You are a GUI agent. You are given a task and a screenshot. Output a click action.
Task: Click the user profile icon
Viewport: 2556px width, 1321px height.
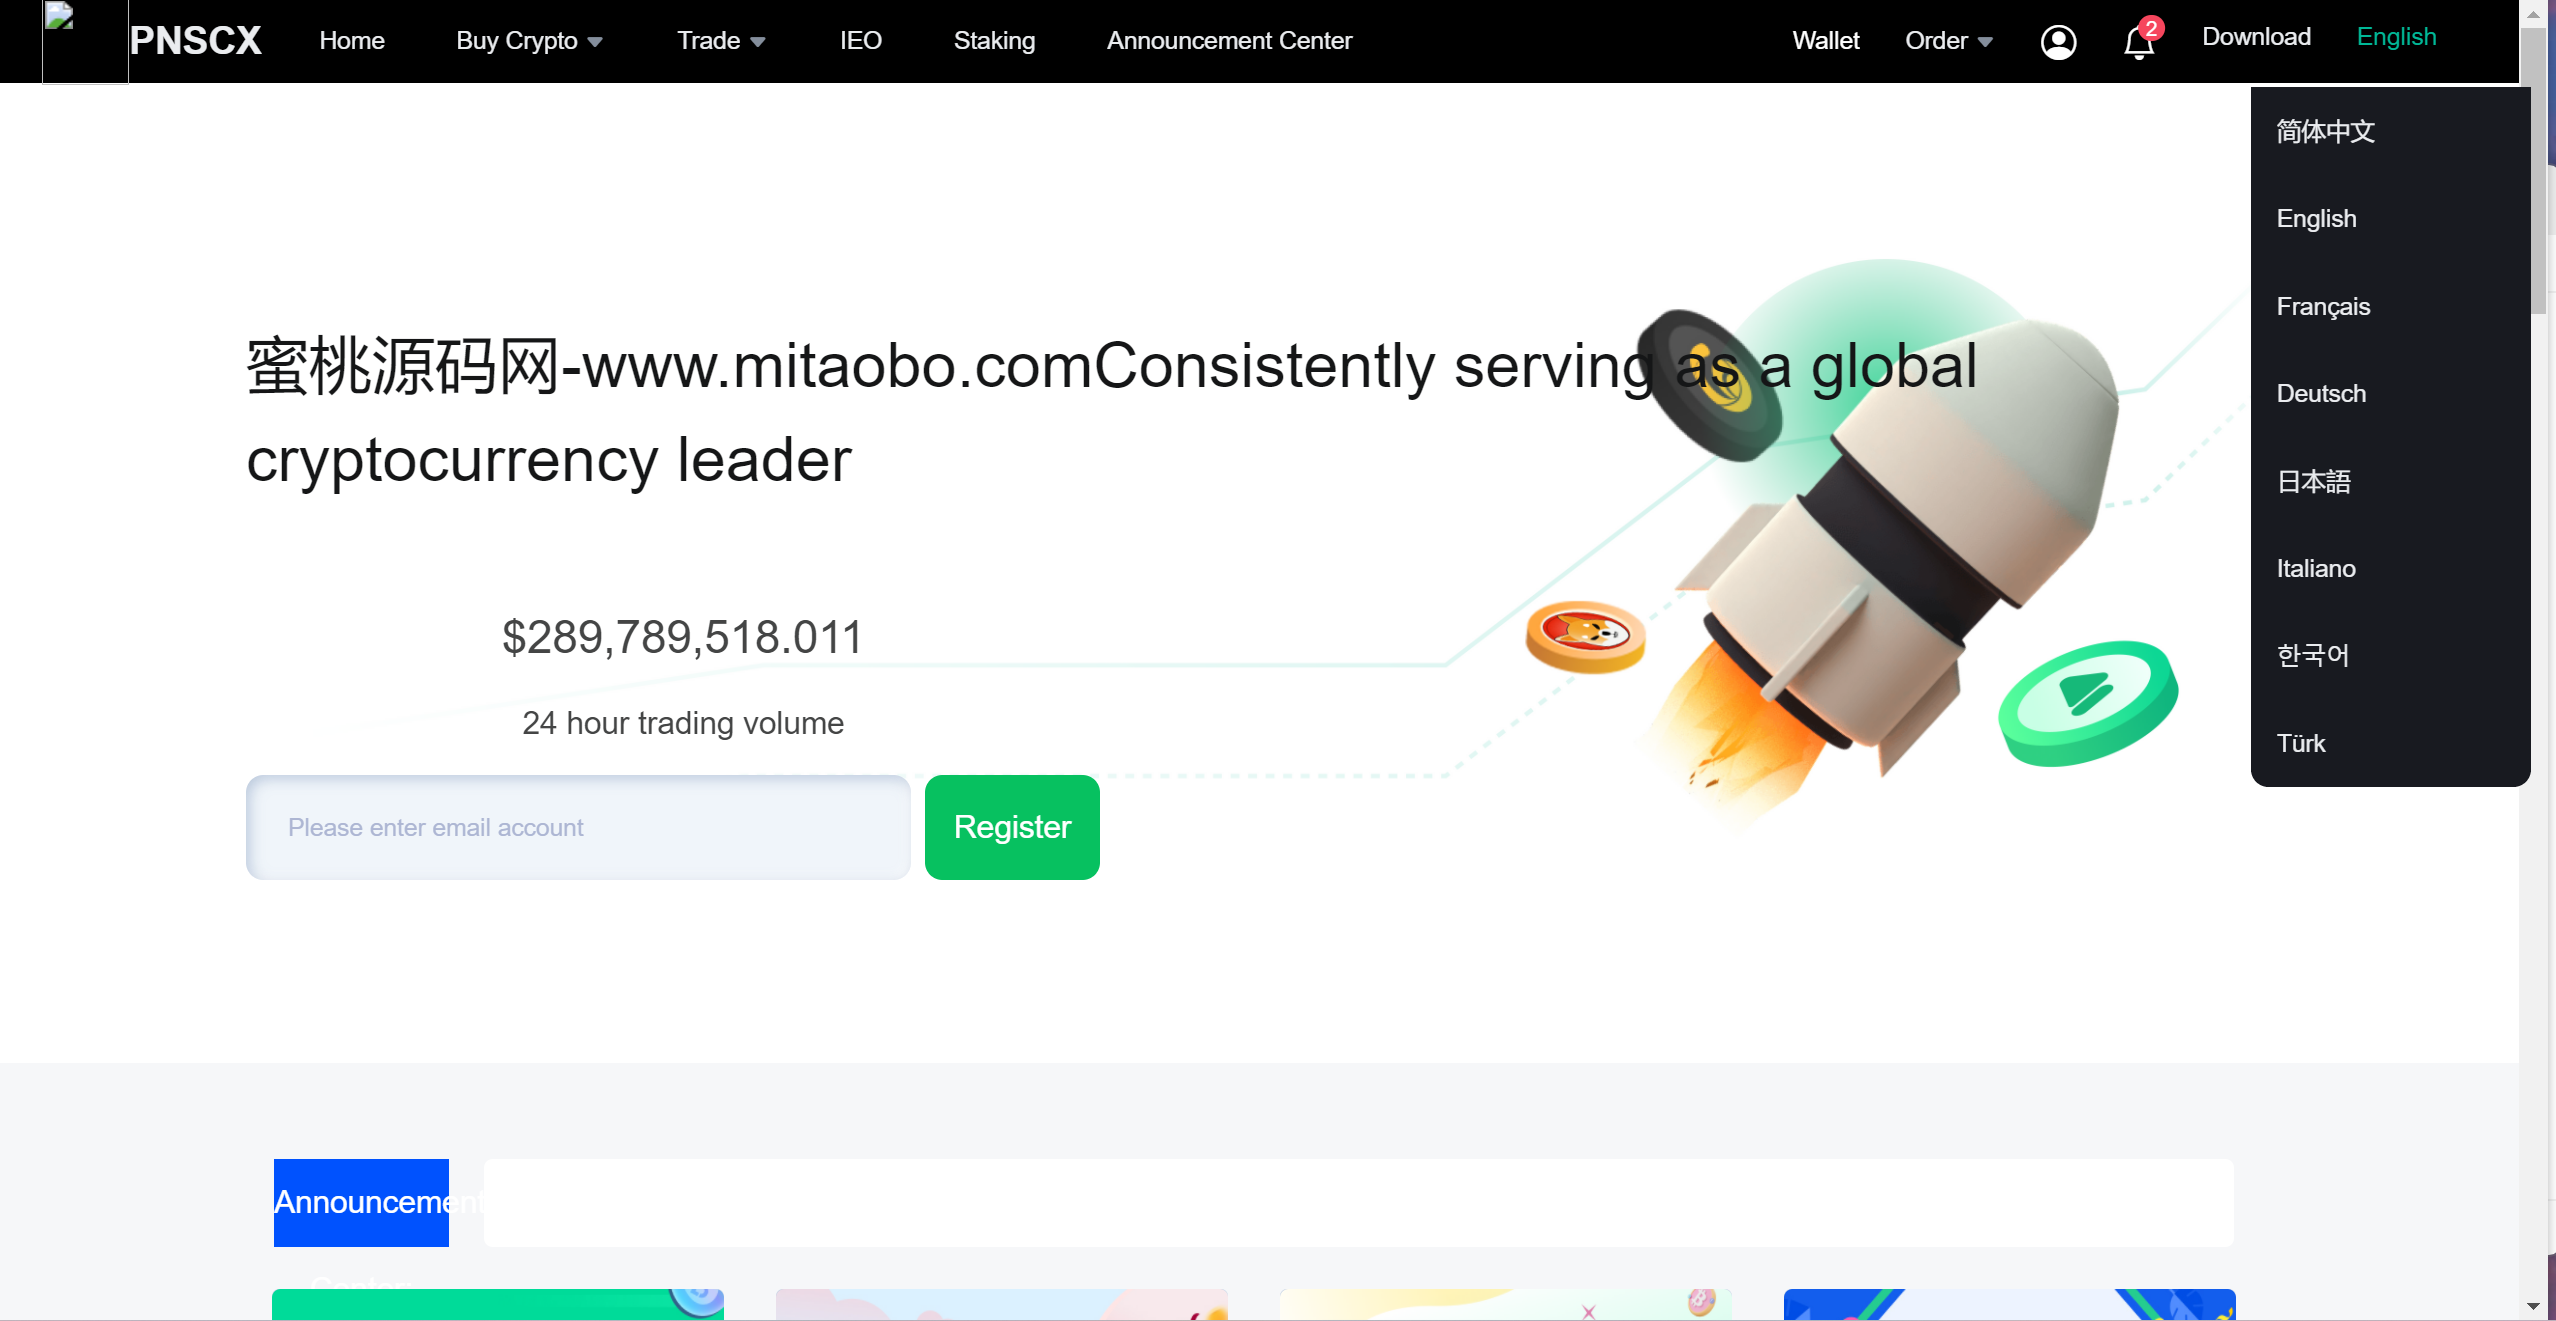coord(2057,40)
